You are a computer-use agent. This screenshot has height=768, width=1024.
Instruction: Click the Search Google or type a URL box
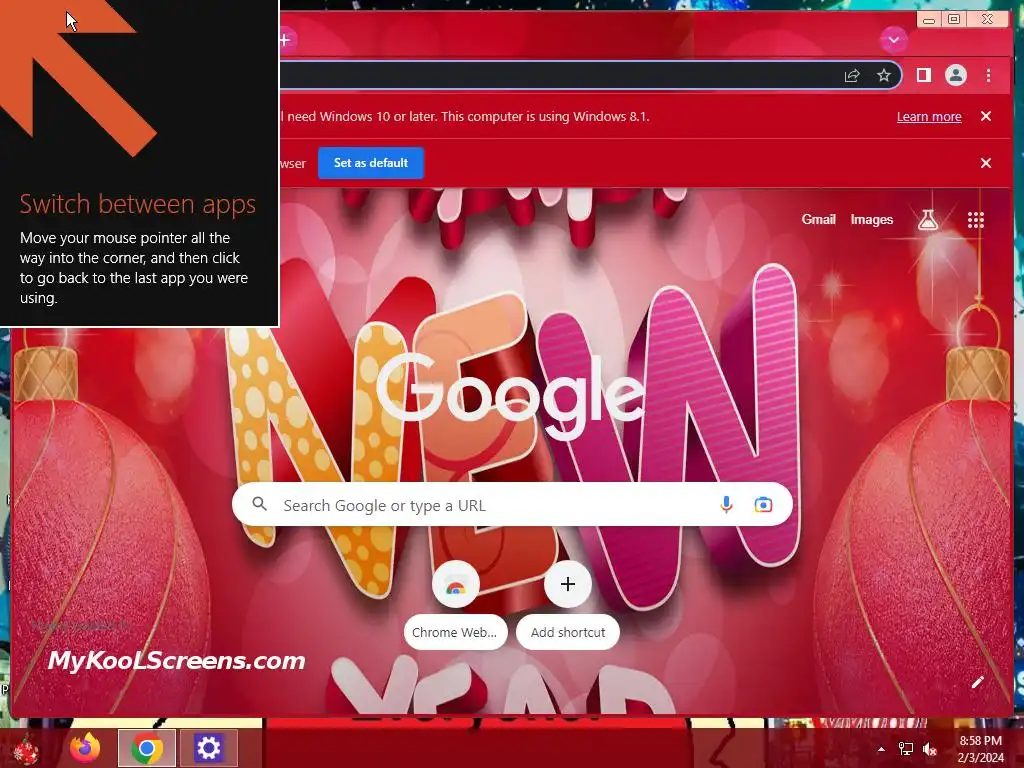(512, 505)
